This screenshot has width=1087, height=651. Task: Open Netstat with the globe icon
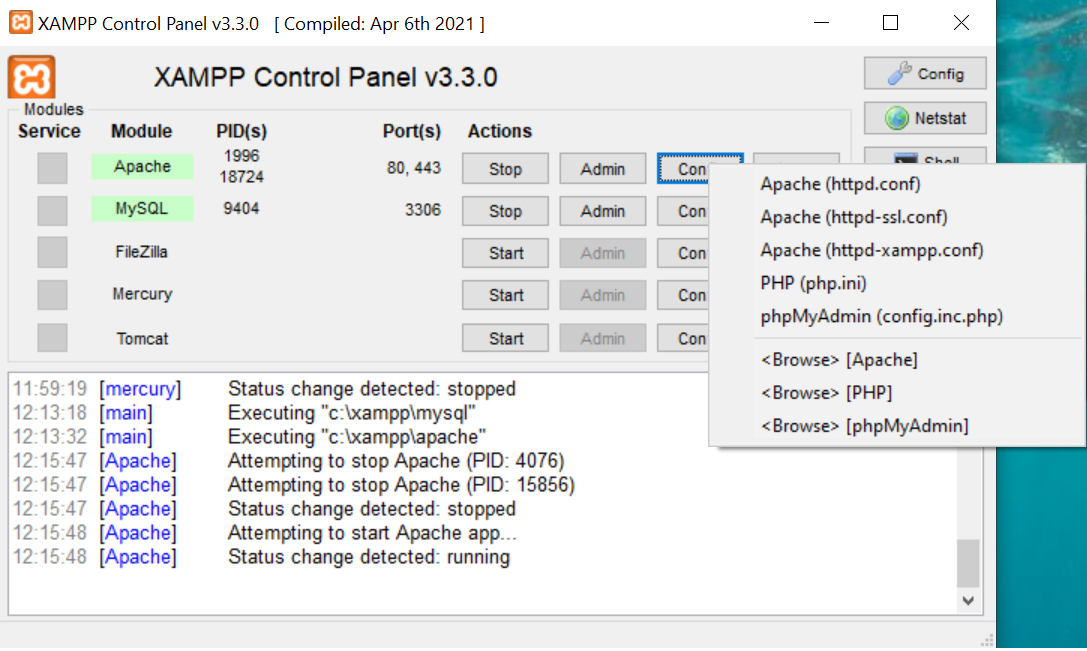pos(925,118)
